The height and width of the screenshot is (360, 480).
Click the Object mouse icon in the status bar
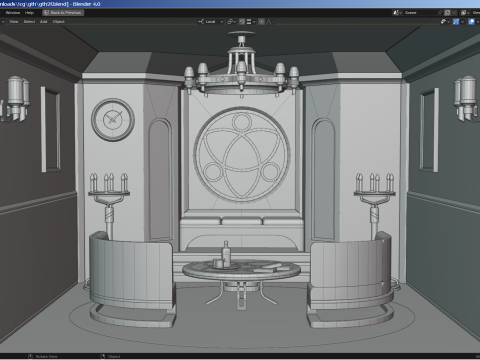pos(103,357)
